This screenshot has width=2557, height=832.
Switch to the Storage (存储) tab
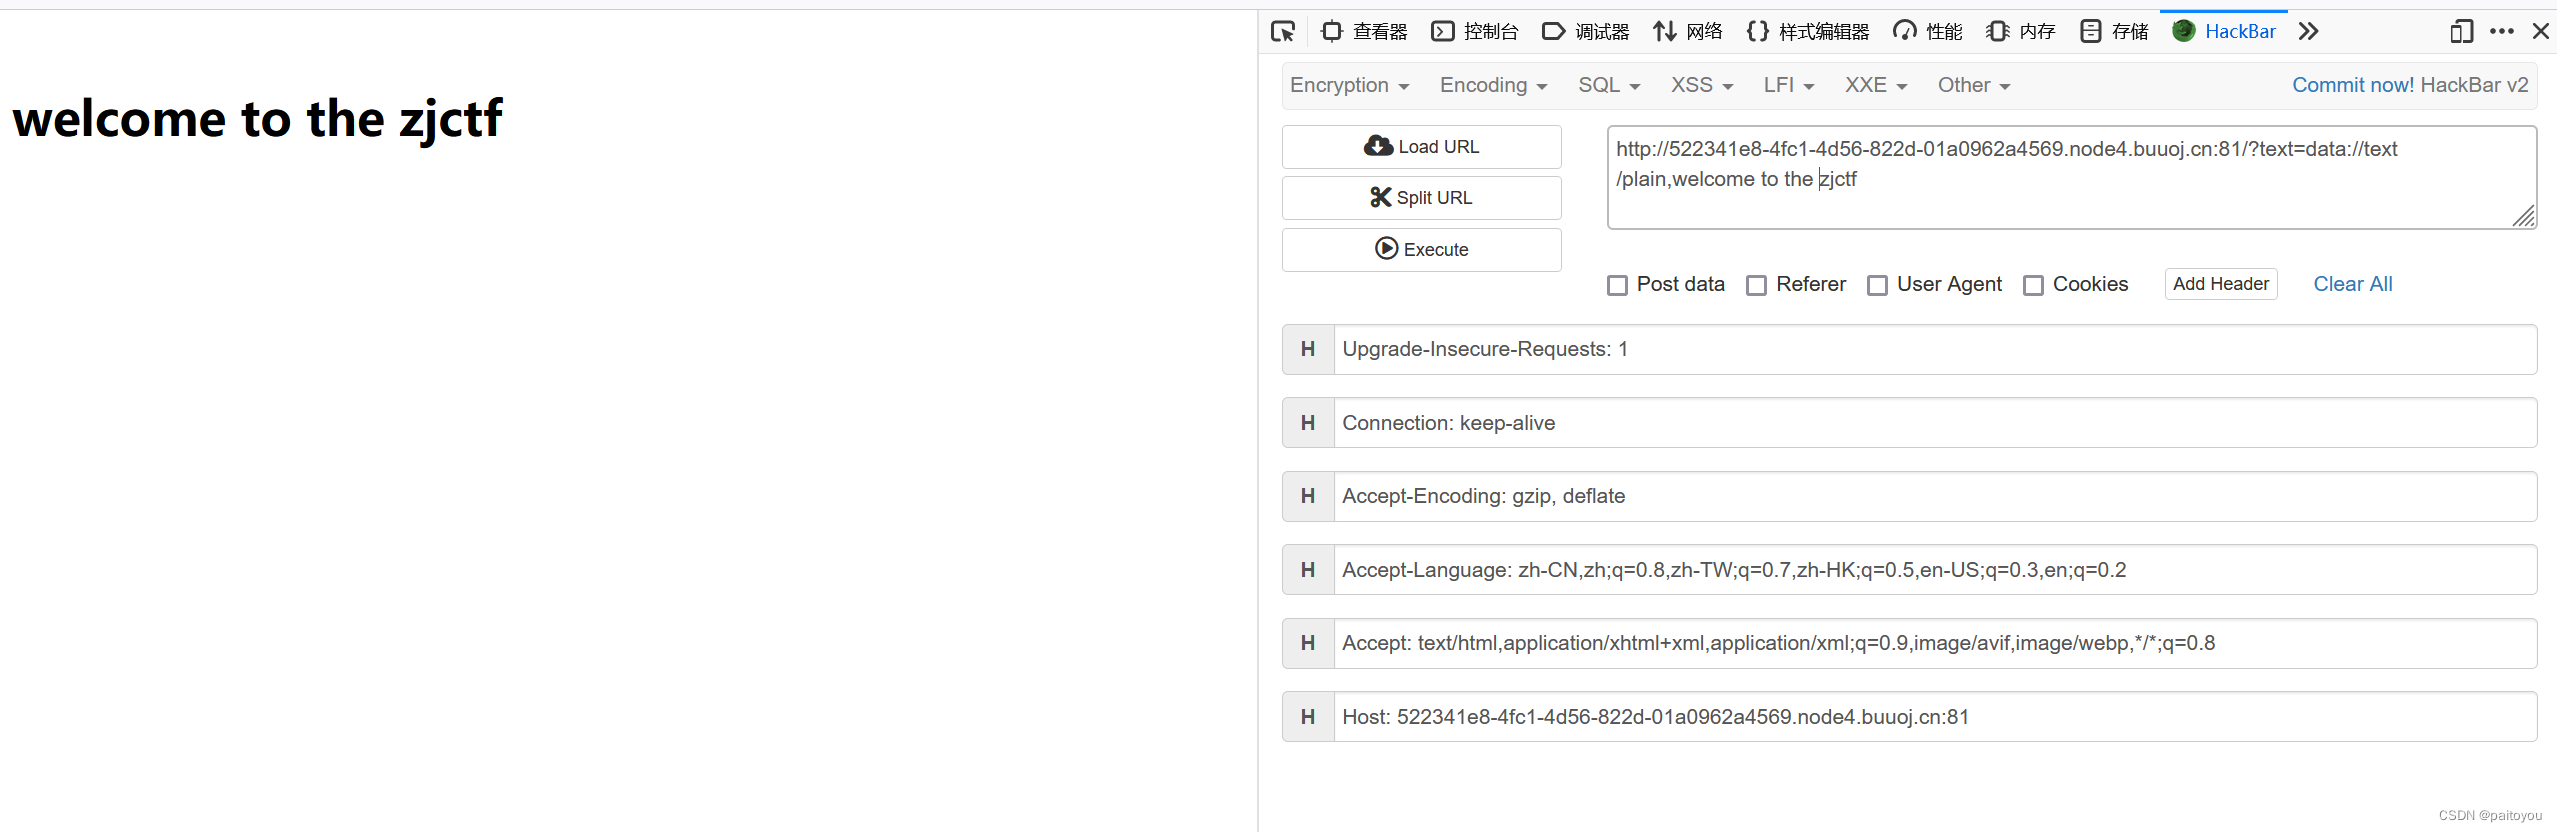(2115, 32)
